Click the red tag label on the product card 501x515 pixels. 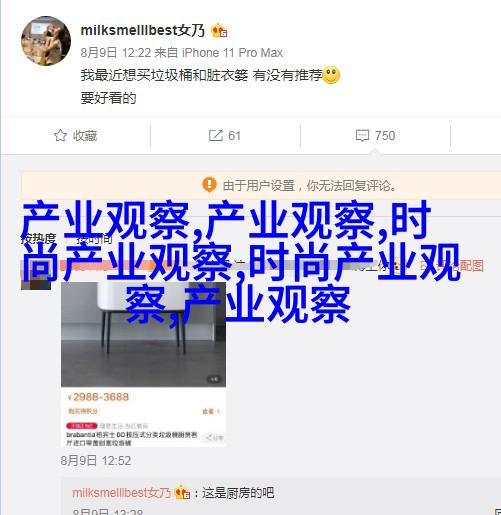click(82, 426)
